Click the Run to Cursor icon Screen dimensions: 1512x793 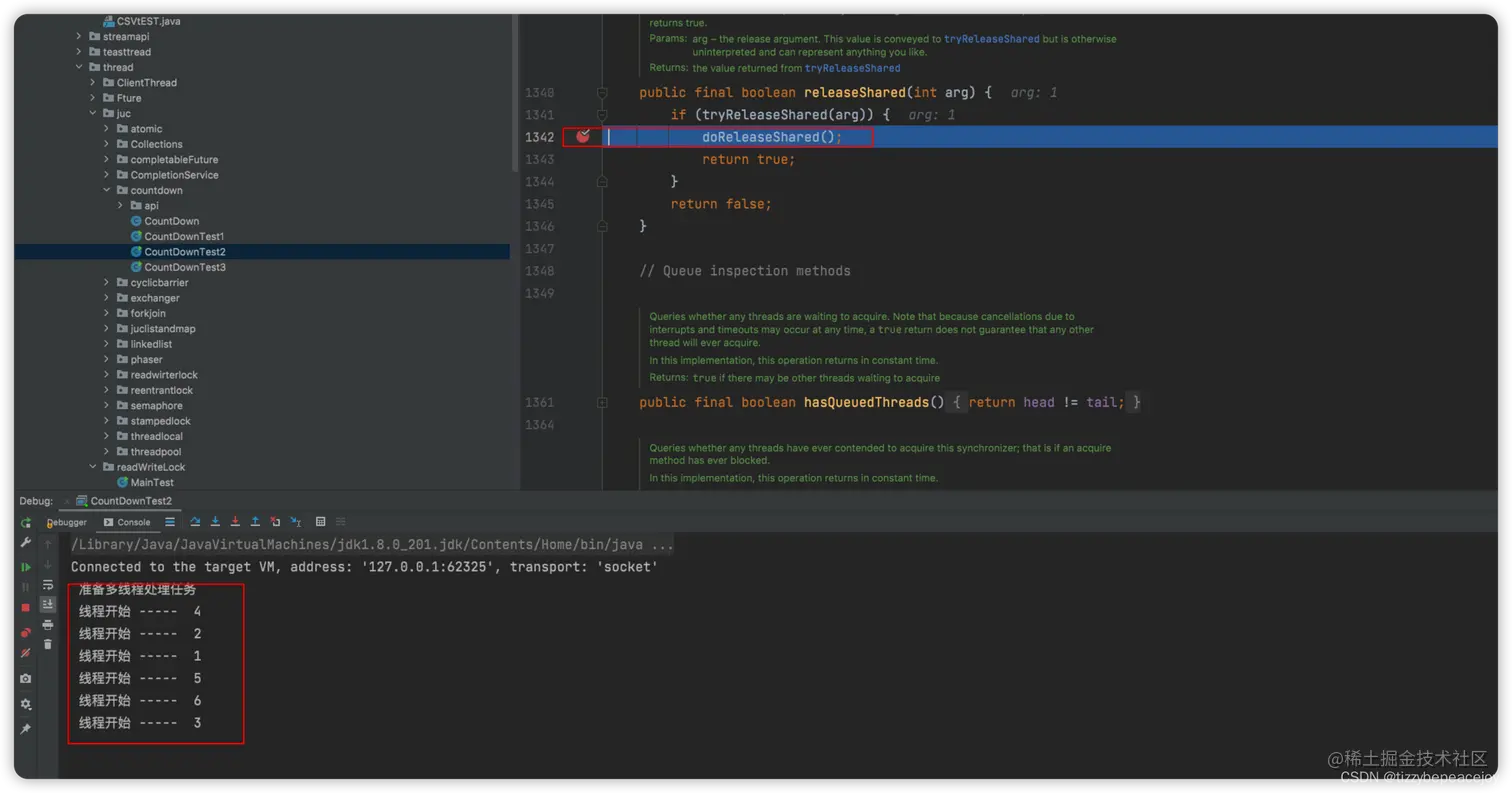click(x=296, y=522)
